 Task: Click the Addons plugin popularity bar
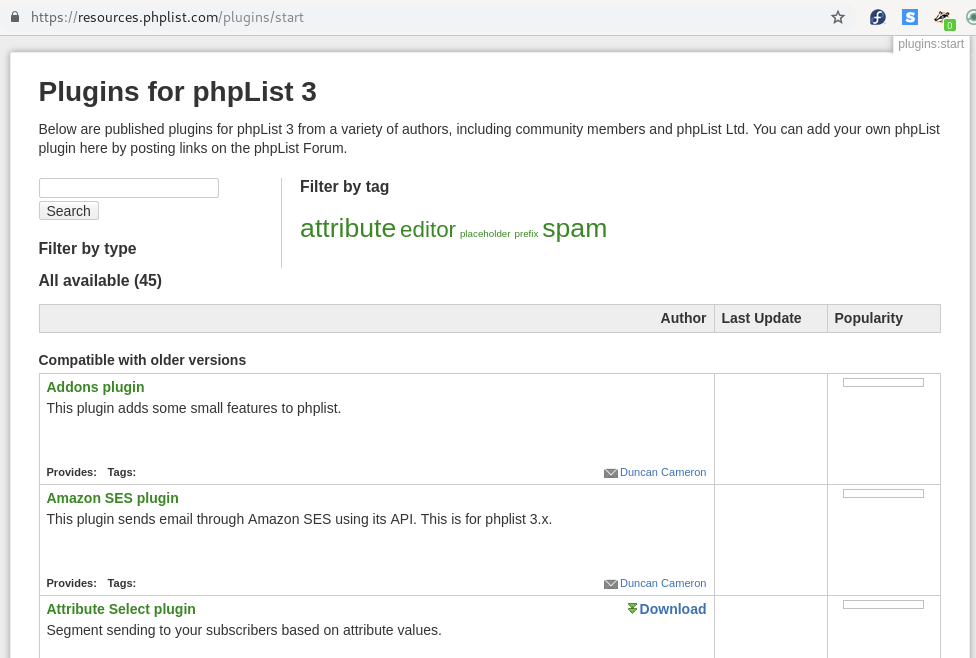[x=883, y=382]
